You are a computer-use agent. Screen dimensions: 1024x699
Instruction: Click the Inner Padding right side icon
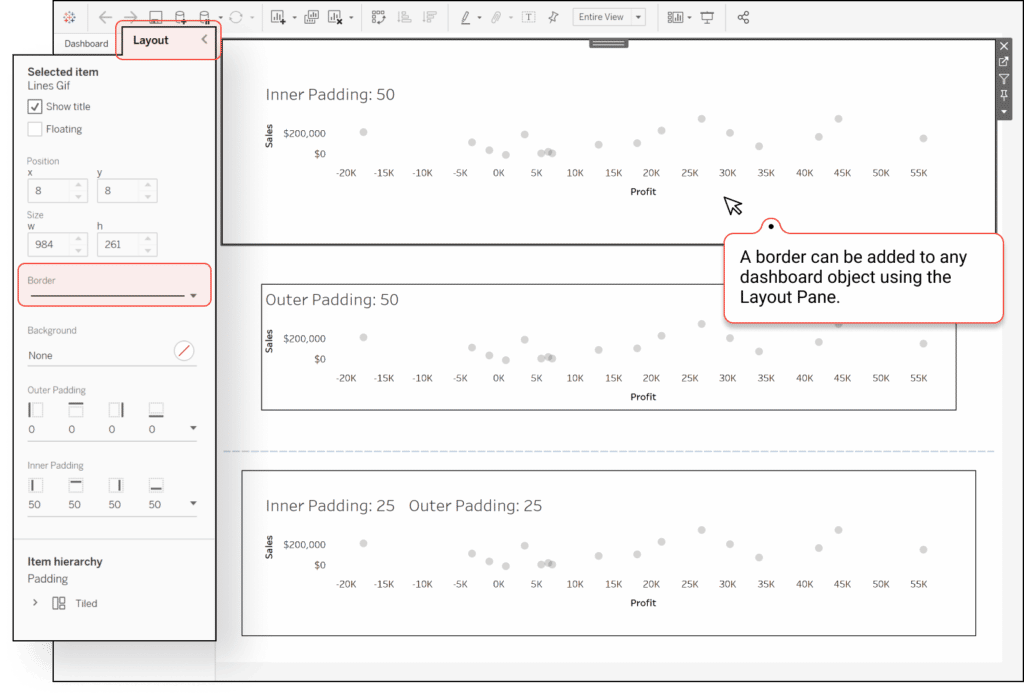click(x=116, y=485)
